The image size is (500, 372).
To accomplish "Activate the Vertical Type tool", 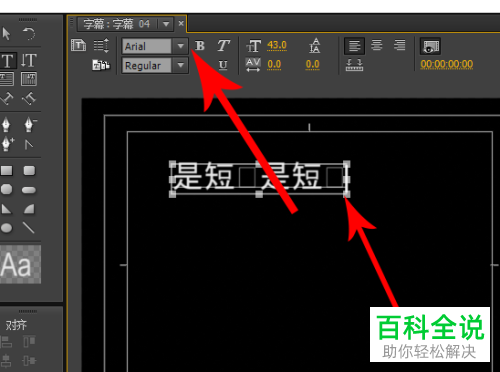I will click(29, 60).
